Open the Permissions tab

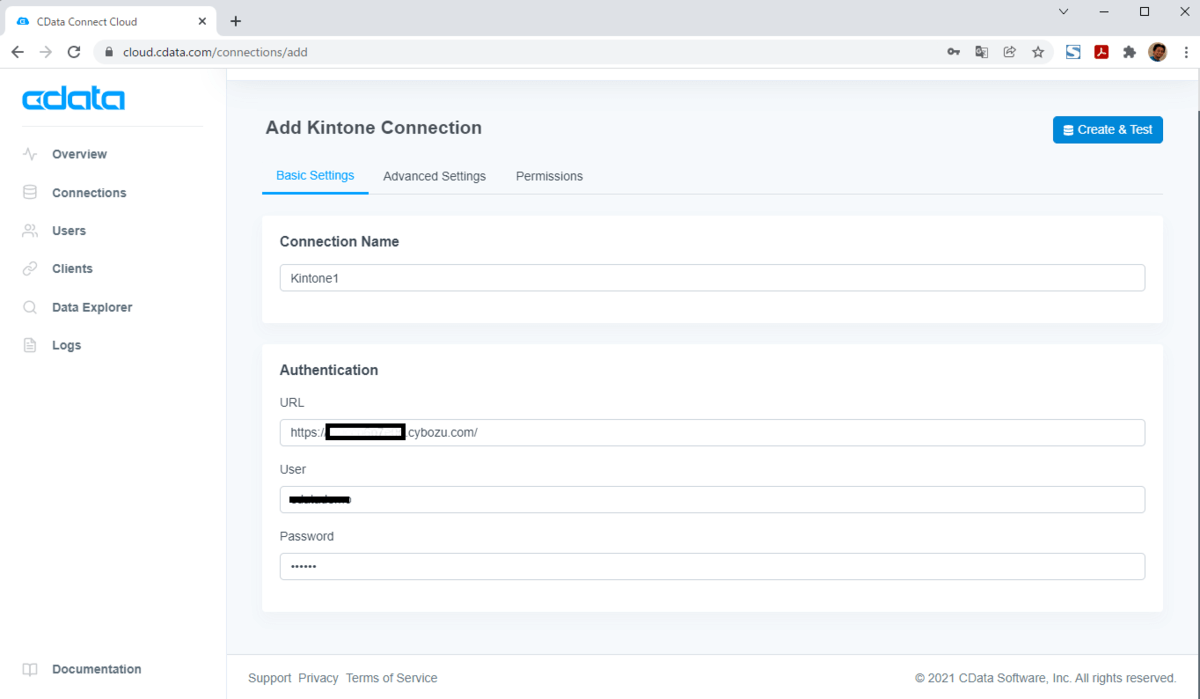point(549,176)
